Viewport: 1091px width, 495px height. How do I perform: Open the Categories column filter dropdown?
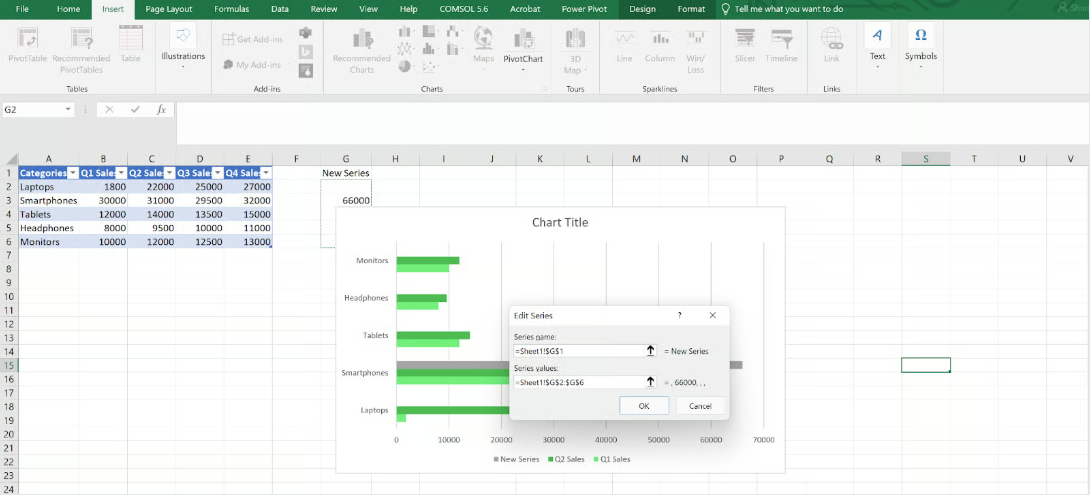click(72, 173)
